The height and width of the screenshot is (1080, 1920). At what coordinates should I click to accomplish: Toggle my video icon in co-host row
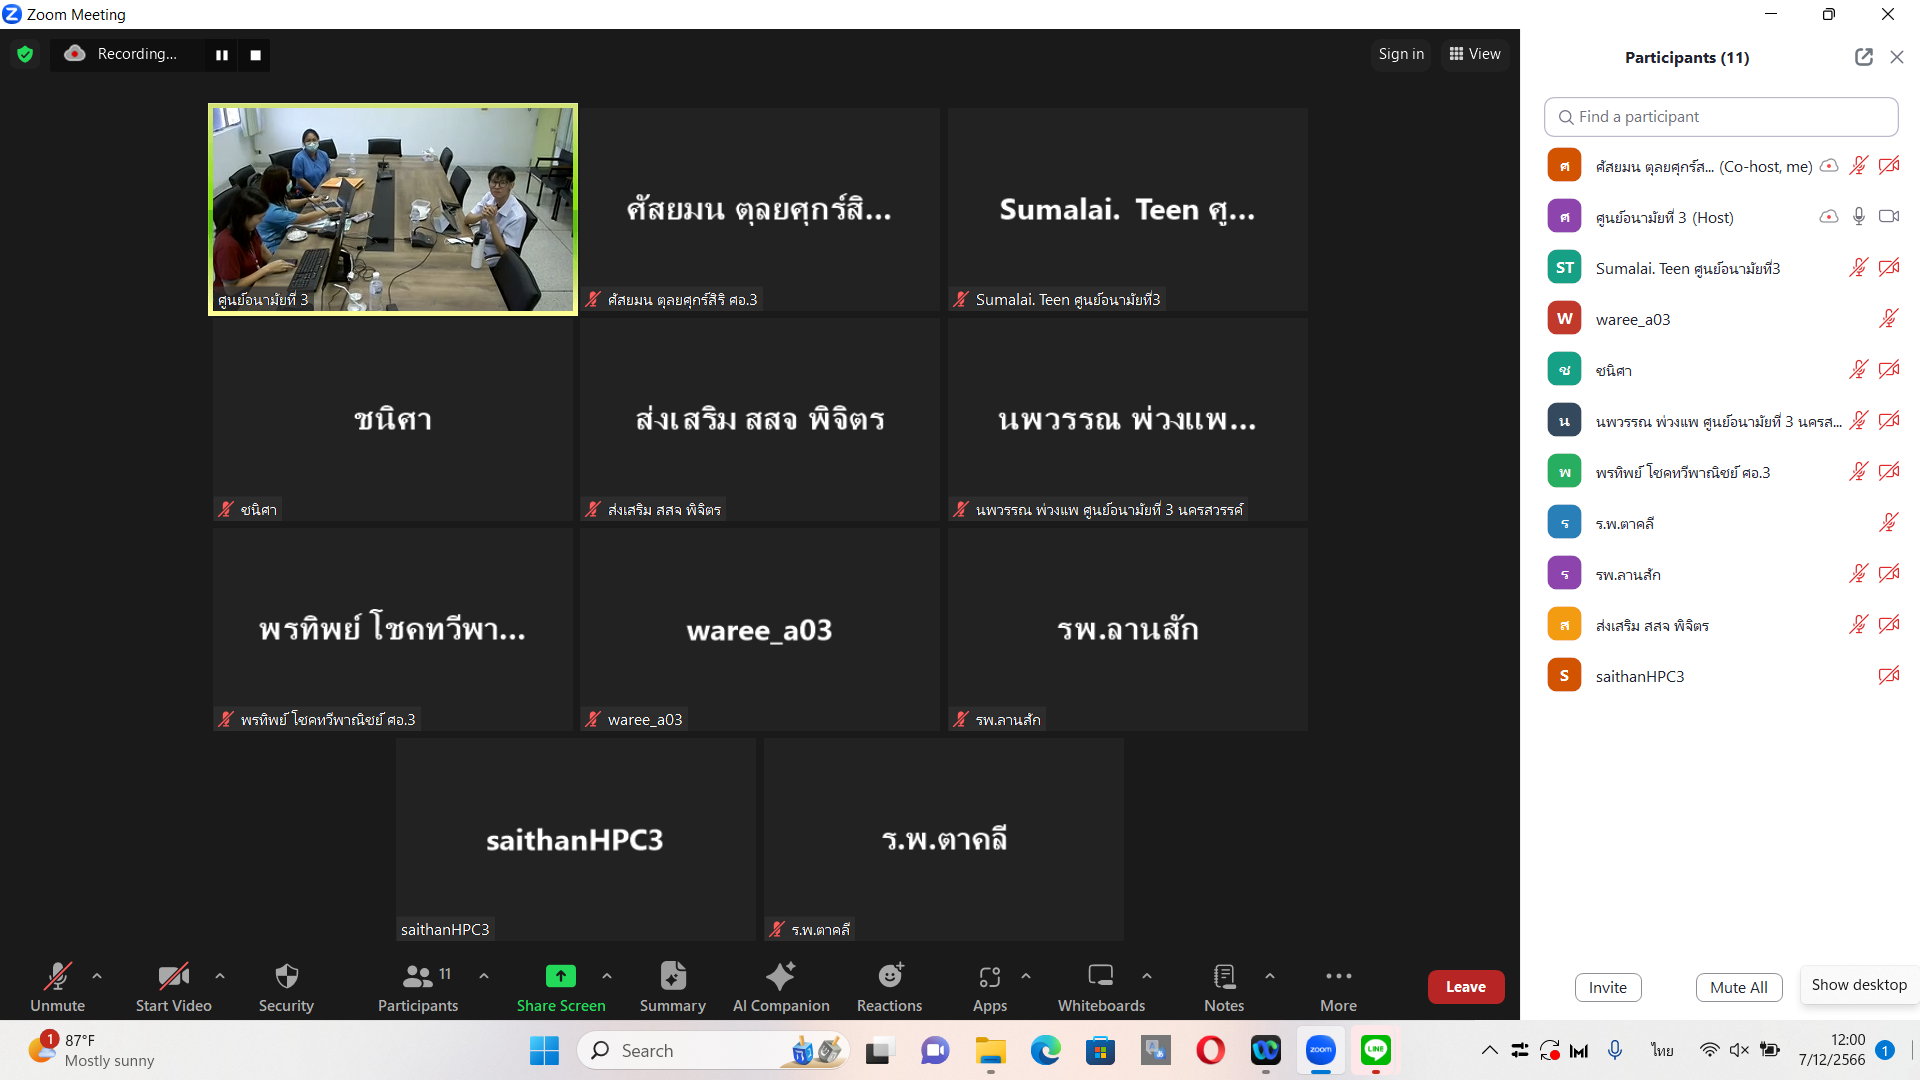point(1889,166)
